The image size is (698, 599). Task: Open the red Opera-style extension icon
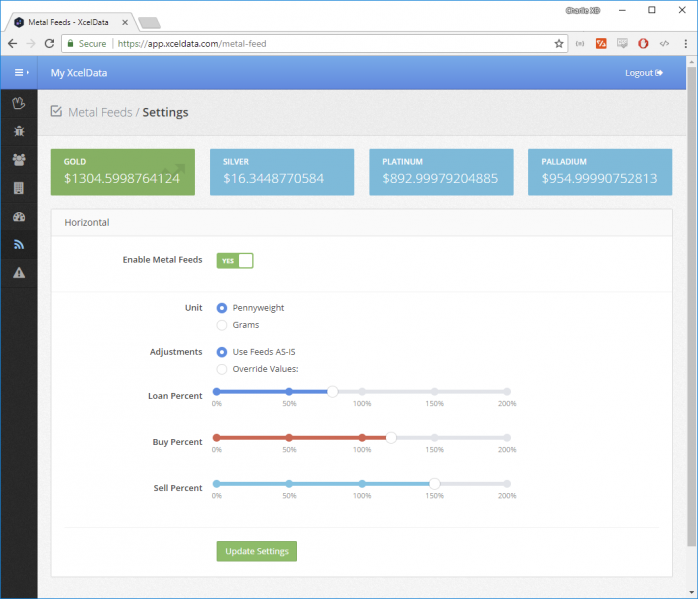[643, 43]
